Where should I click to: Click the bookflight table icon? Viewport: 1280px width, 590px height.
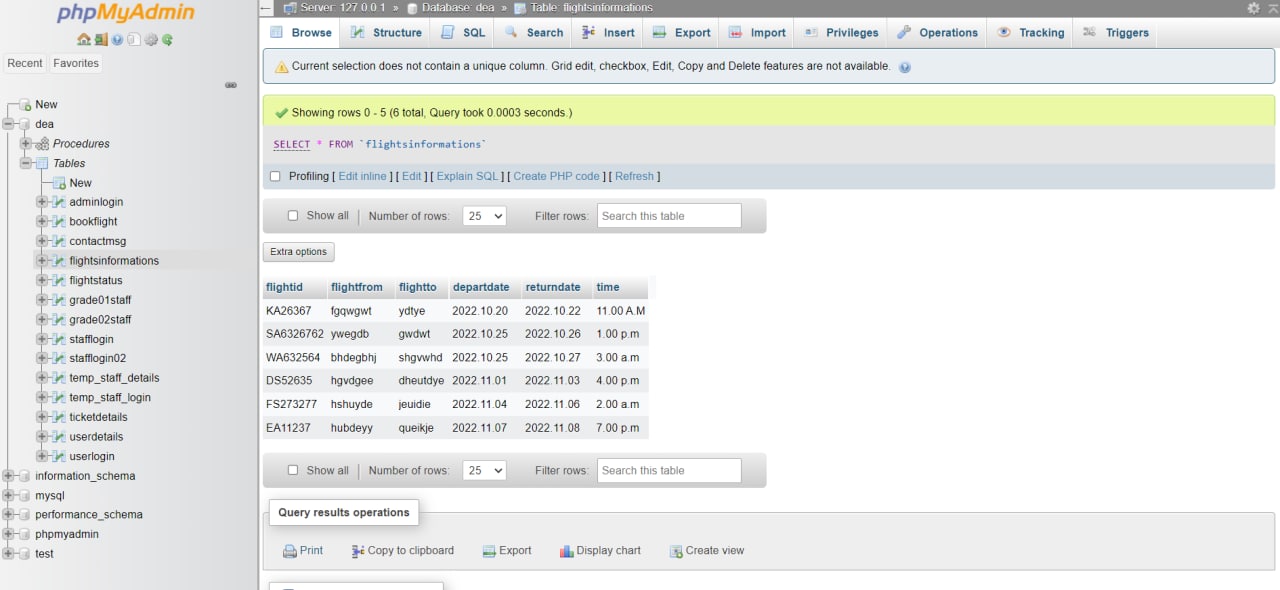59,222
